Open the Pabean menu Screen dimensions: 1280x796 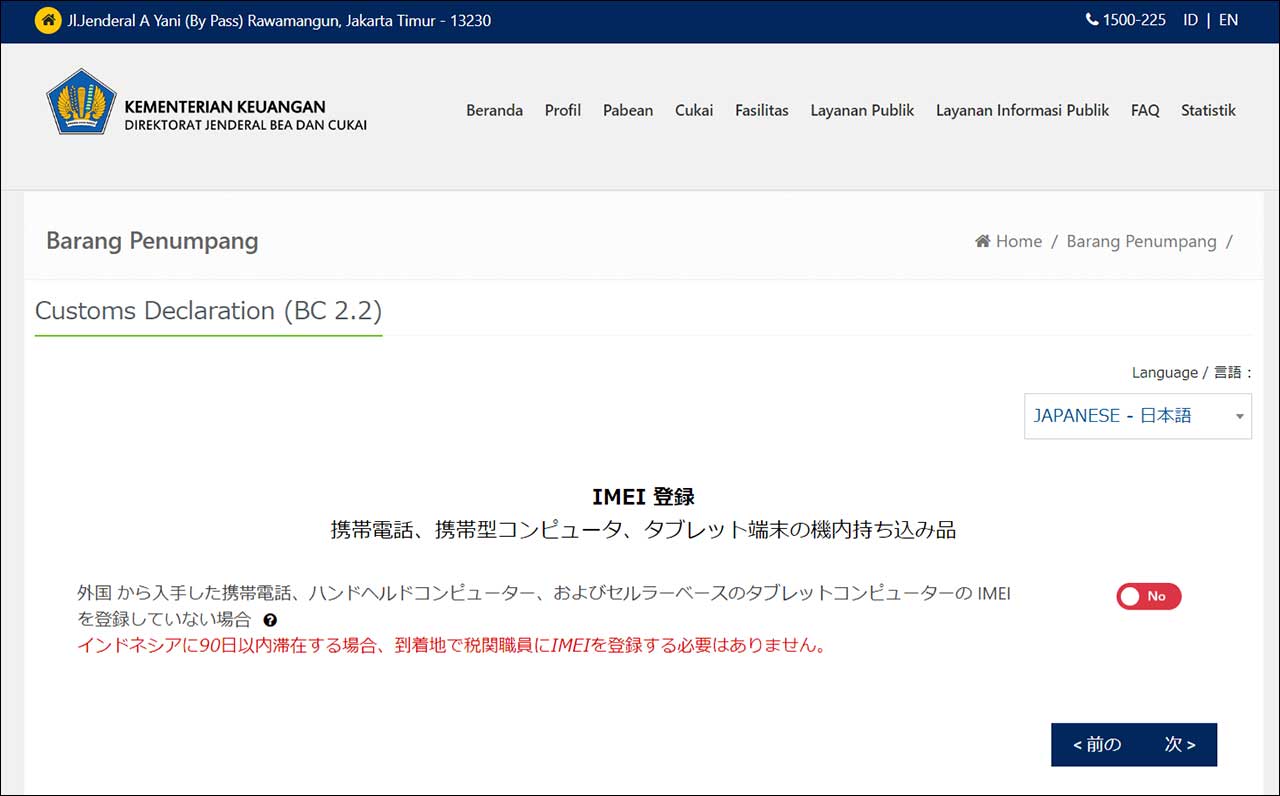(x=628, y=111)
